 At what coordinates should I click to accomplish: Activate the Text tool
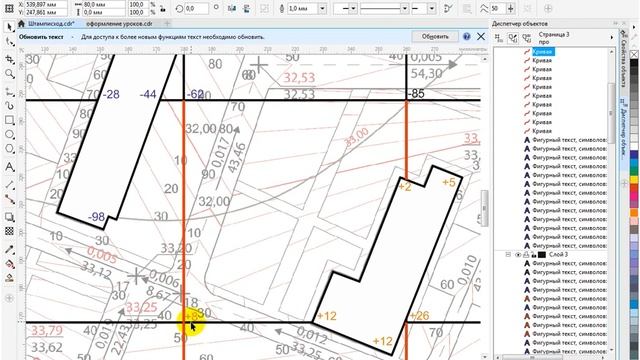[x=9, y=167]
